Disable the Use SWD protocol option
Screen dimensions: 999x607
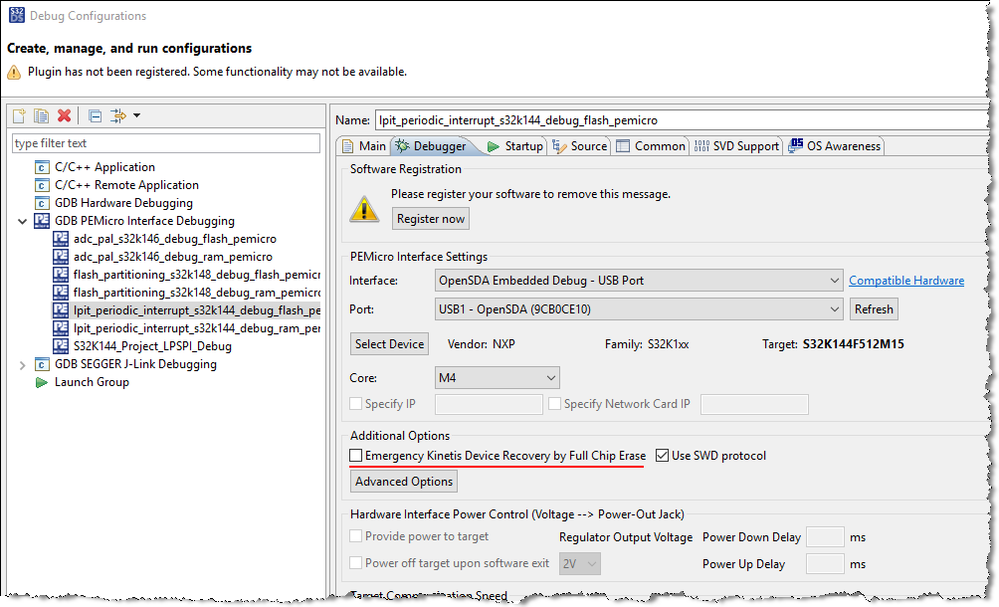(x=662, y=455)
